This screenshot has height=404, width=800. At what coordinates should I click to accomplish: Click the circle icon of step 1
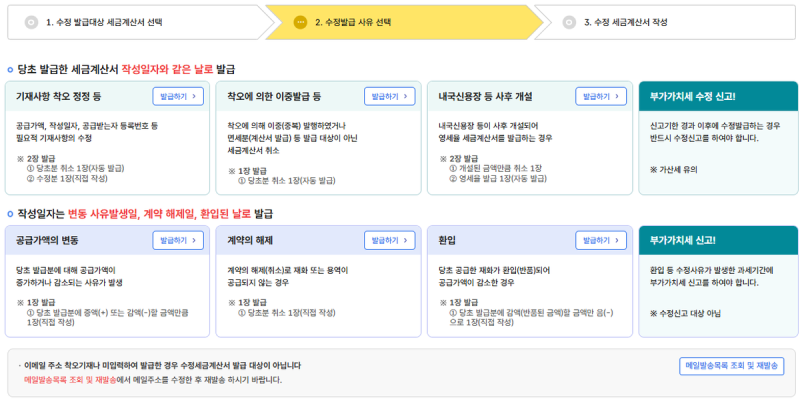tap(32, 22)
